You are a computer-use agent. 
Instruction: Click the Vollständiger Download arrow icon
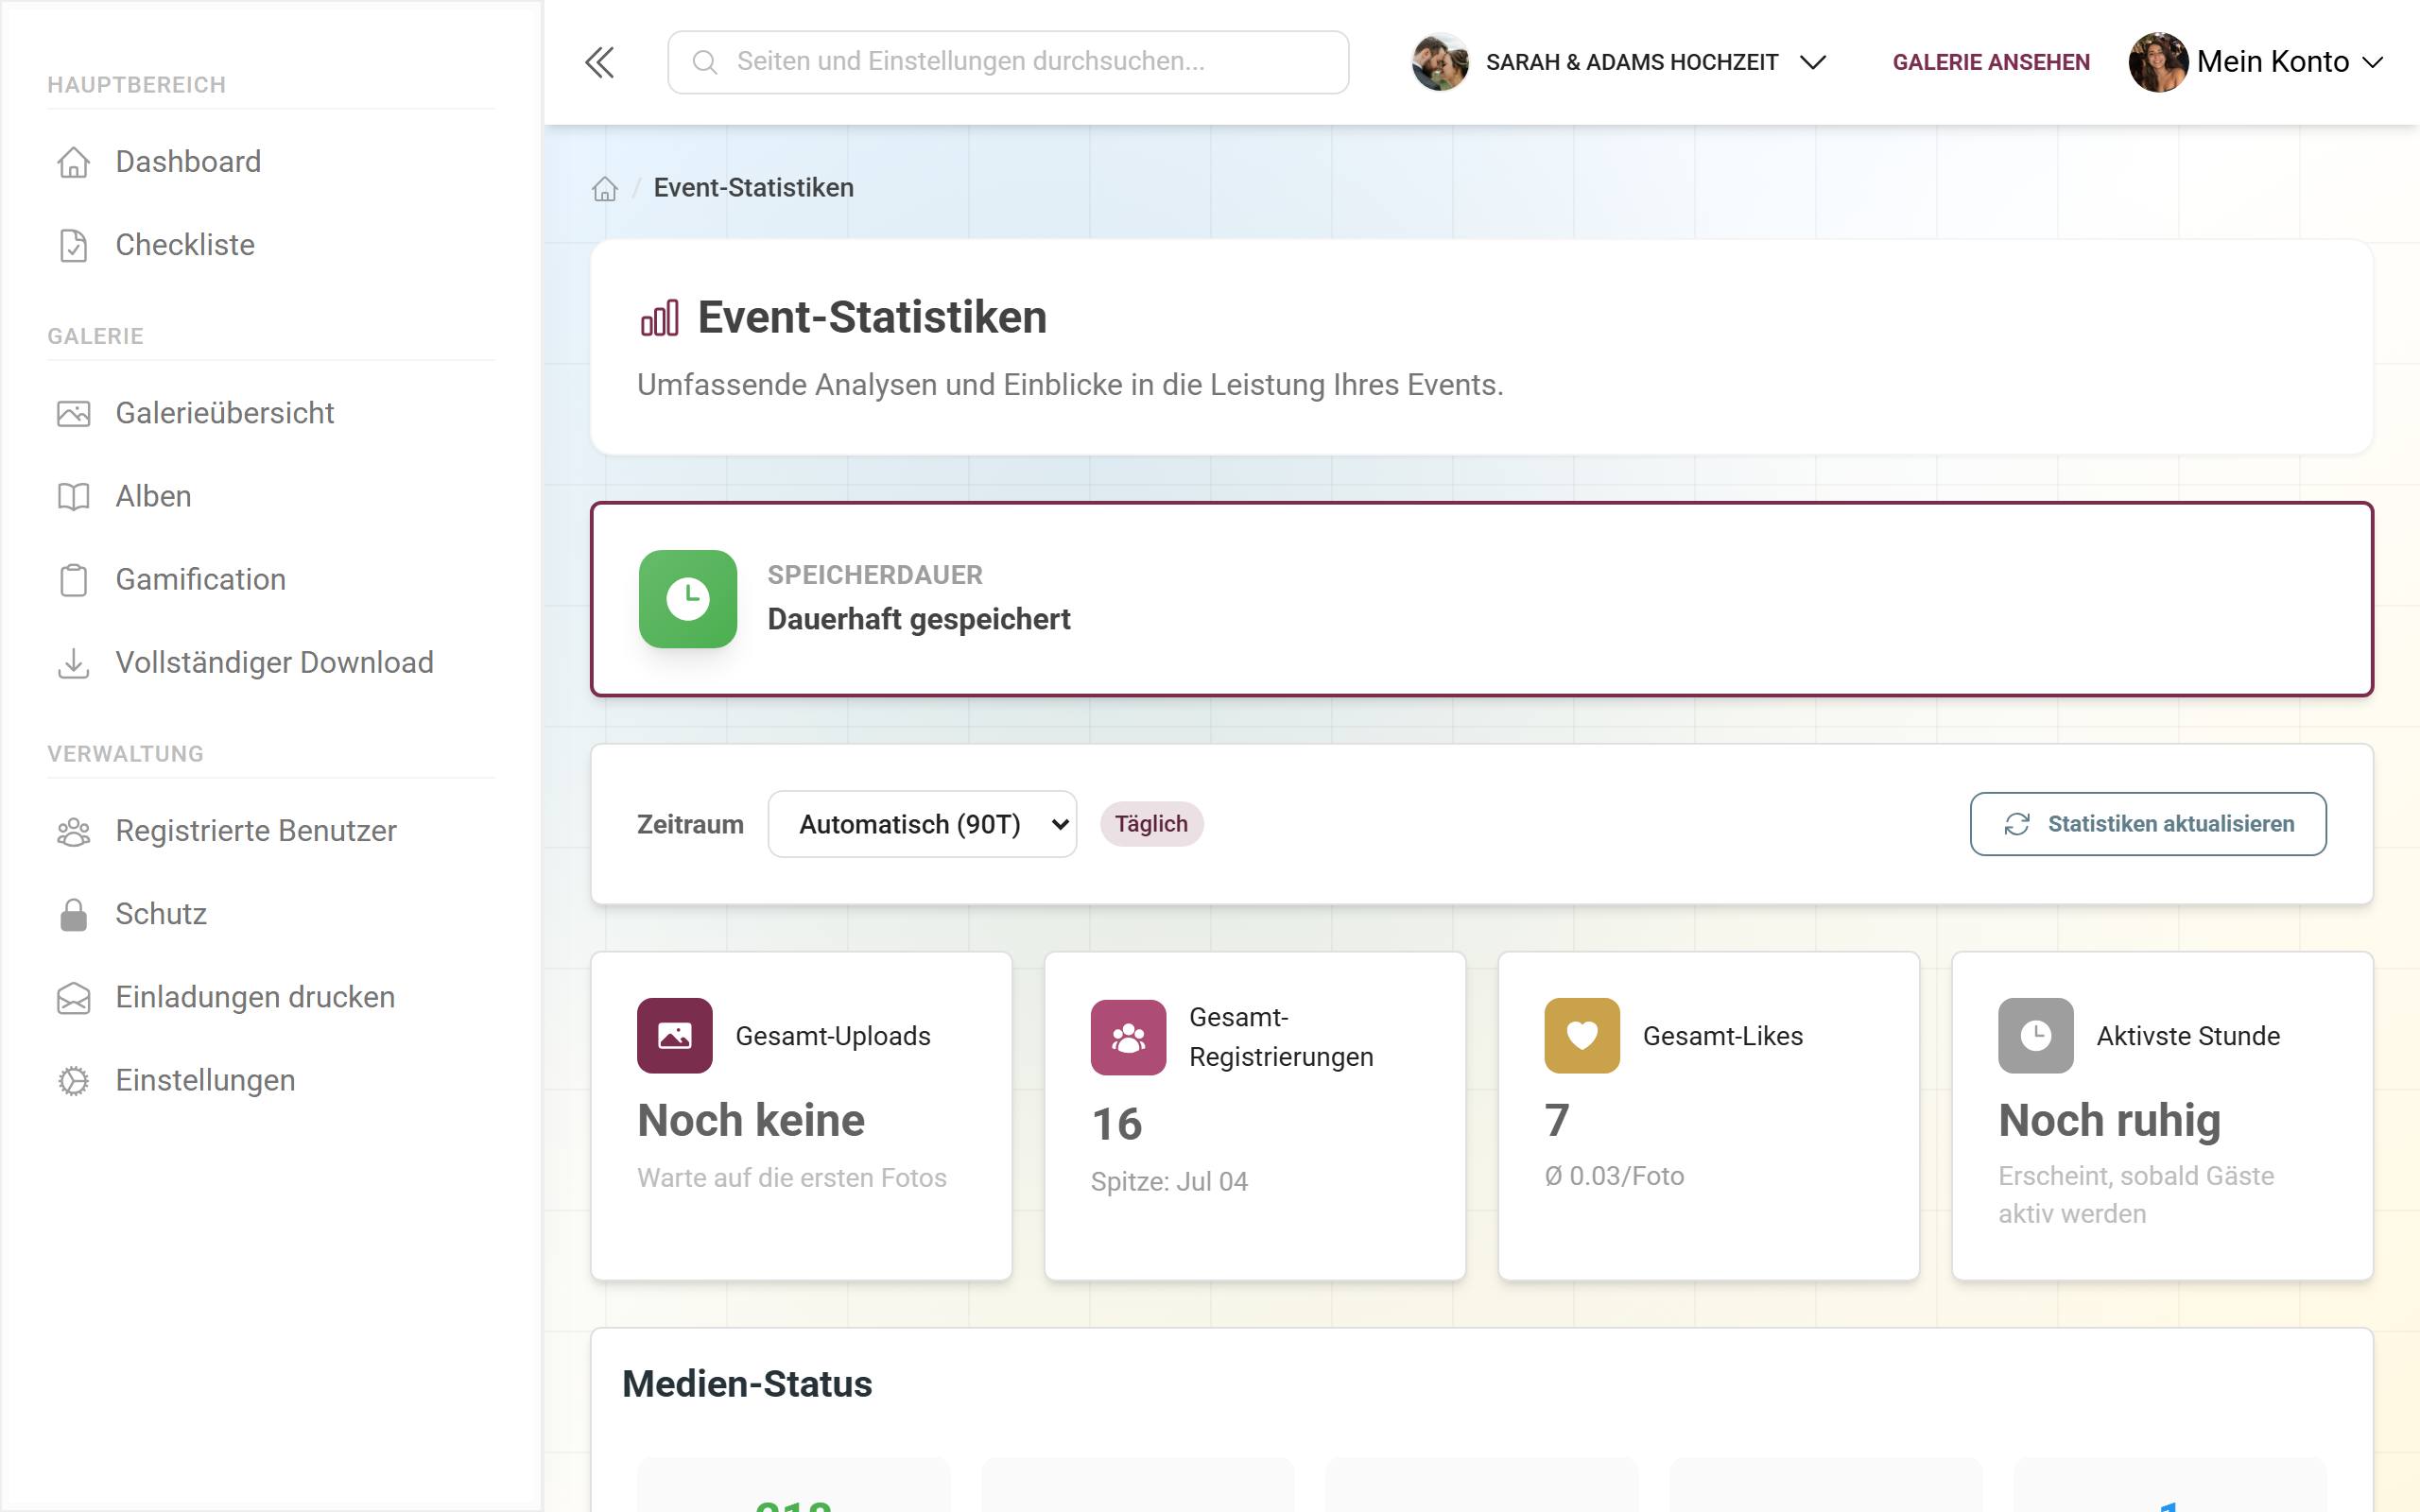point(74,663)
